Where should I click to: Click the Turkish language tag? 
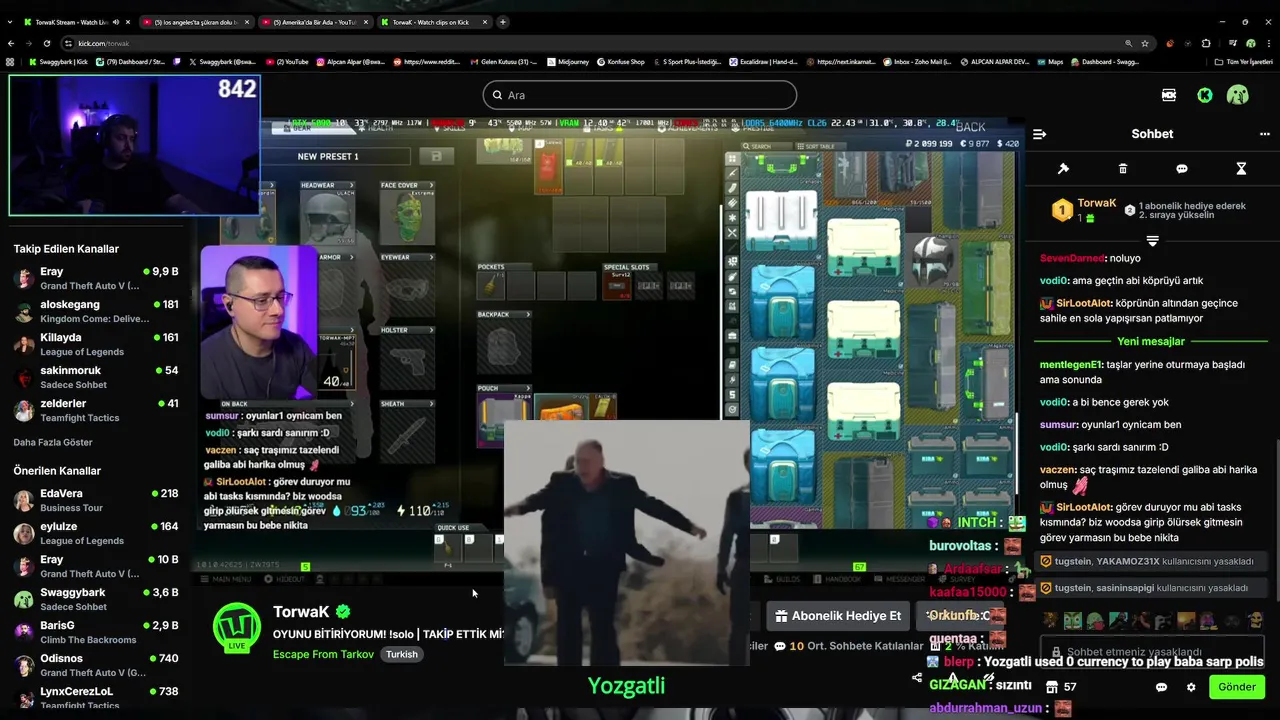pos(402,654)
